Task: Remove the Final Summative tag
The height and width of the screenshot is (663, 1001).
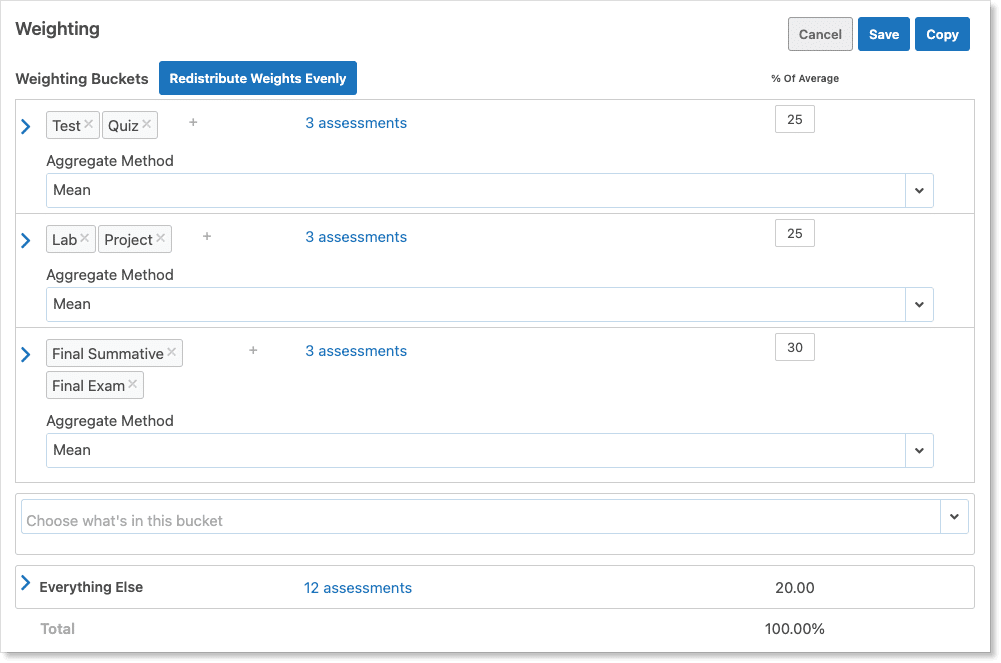Action: point(172,353)
